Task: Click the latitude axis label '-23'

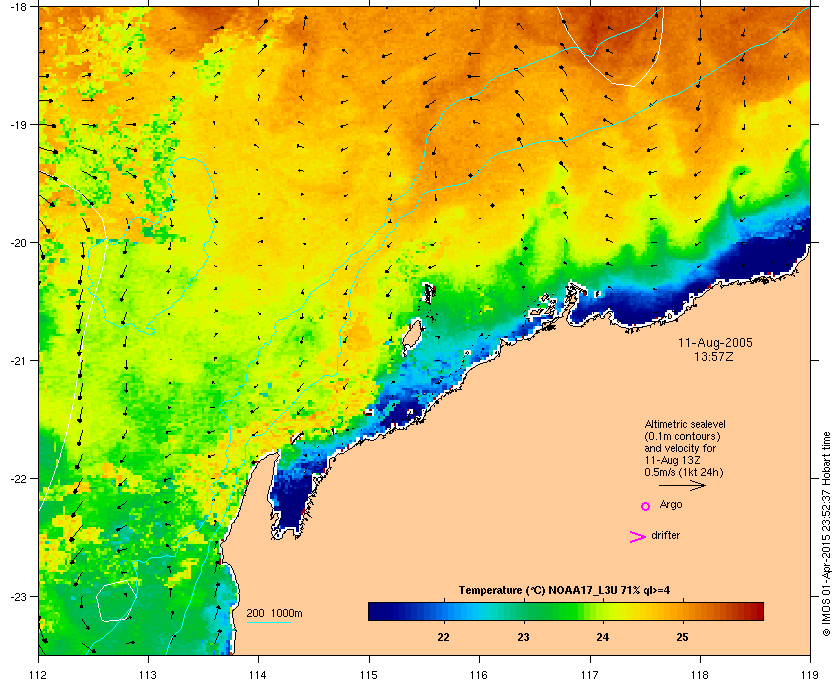Action: point(17,596)
